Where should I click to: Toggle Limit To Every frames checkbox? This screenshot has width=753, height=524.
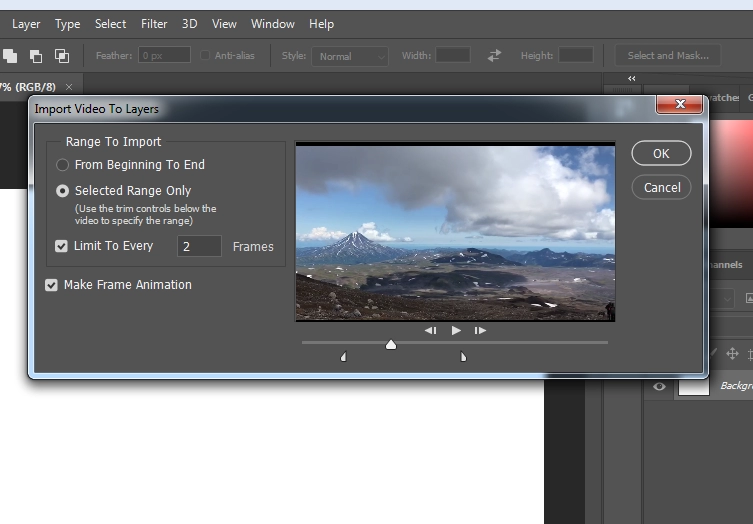tap(61, 246)
